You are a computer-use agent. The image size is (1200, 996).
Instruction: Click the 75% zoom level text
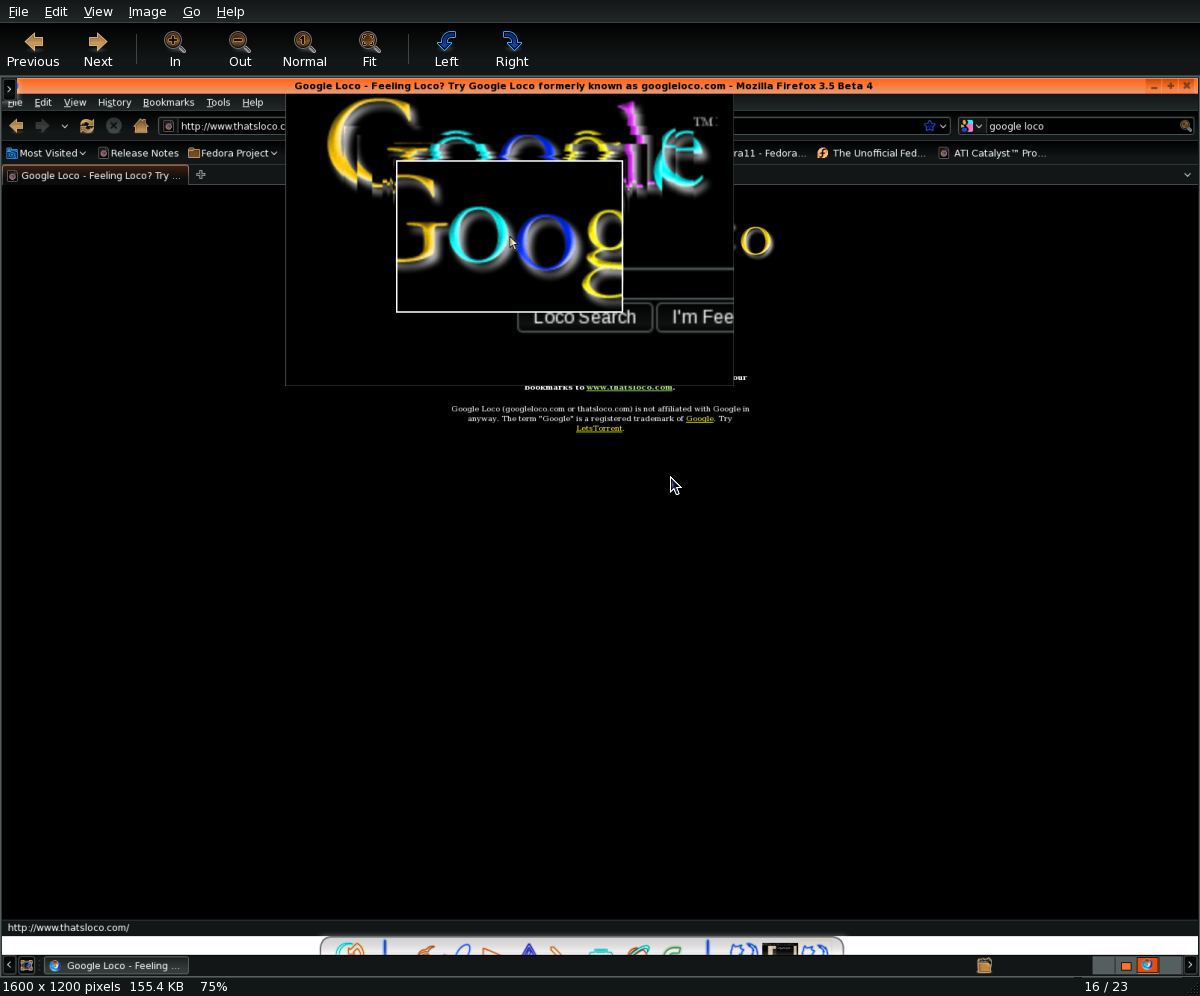(x=214, y=986)
